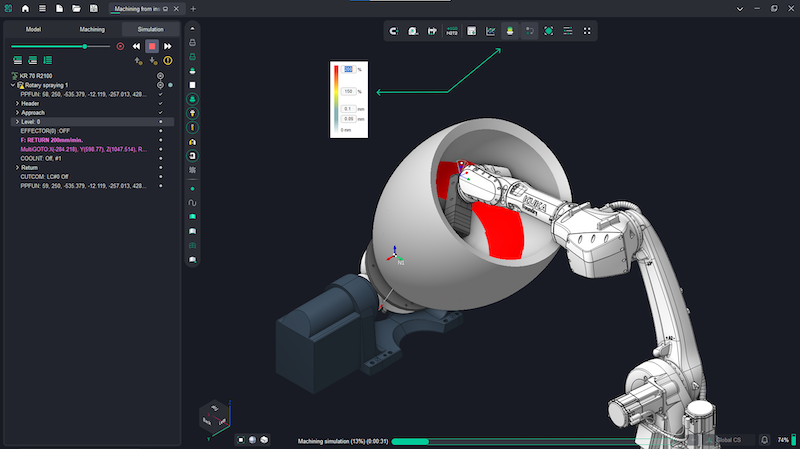This screenshot has height=449, width=800.
Task: Toggle the checkmark next to Header
Action: [x=161, y=103]
